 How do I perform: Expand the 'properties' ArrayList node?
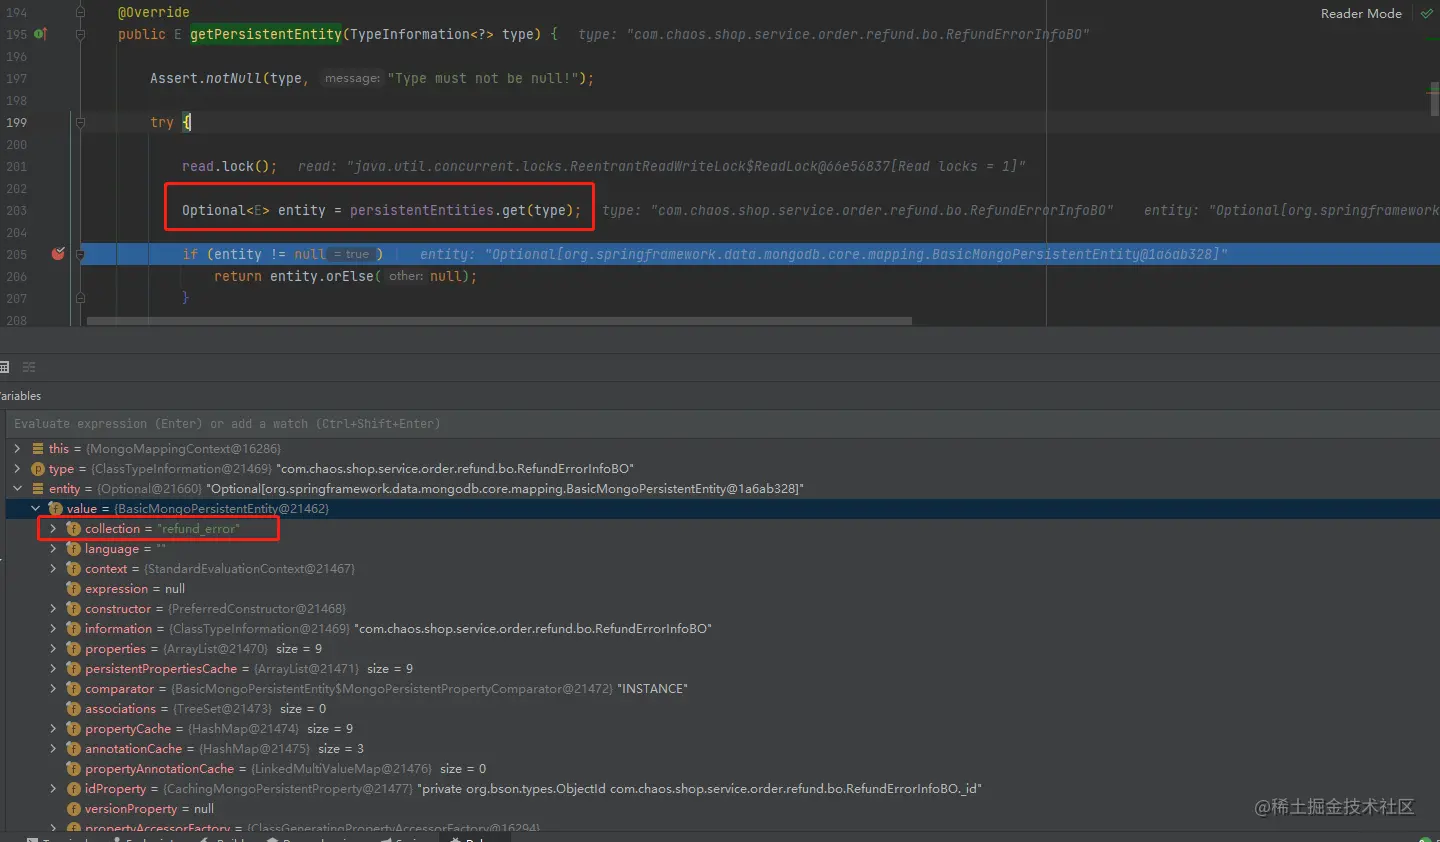tap(53, 649)
